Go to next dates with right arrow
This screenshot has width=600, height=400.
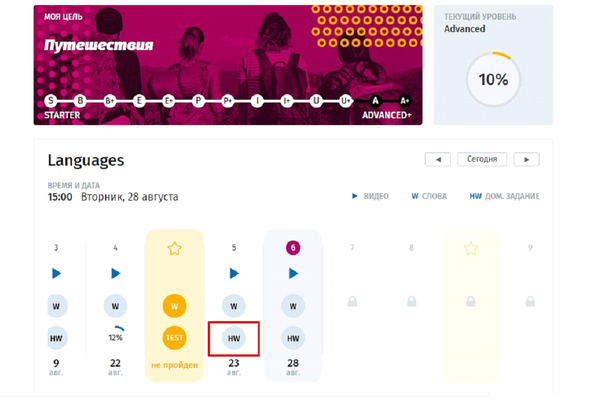point(527,159)
